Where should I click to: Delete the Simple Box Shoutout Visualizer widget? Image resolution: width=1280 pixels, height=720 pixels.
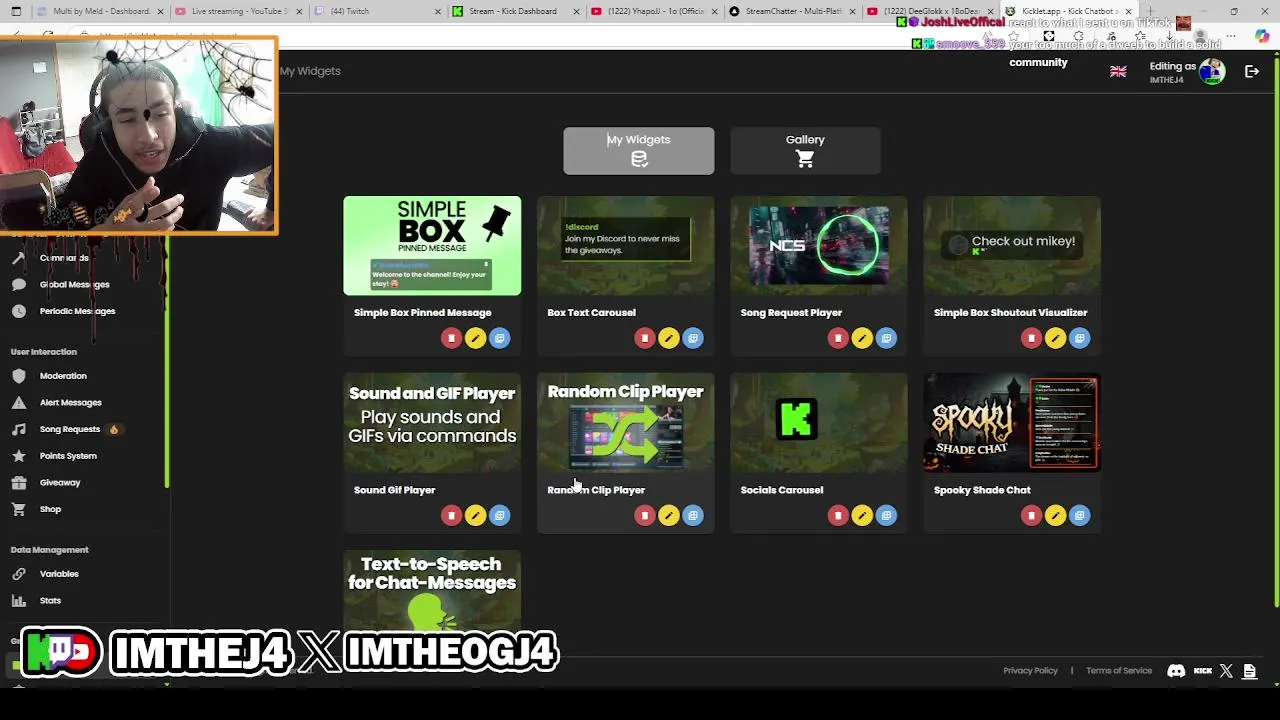click(1031, 338)
